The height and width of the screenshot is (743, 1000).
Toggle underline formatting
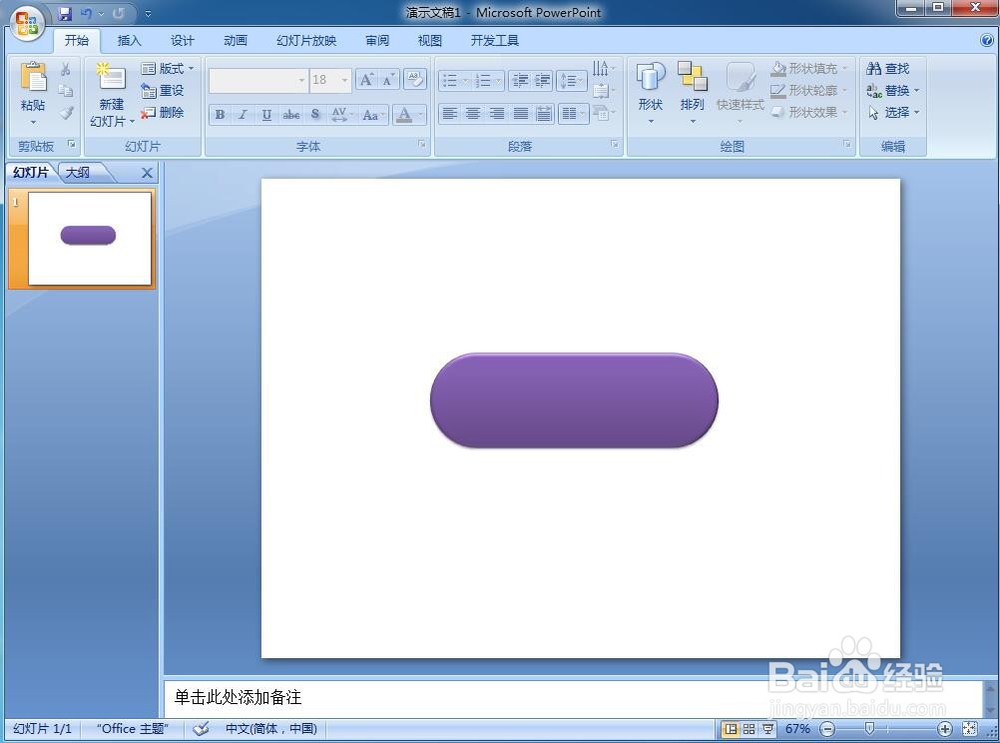pos(266,114)
